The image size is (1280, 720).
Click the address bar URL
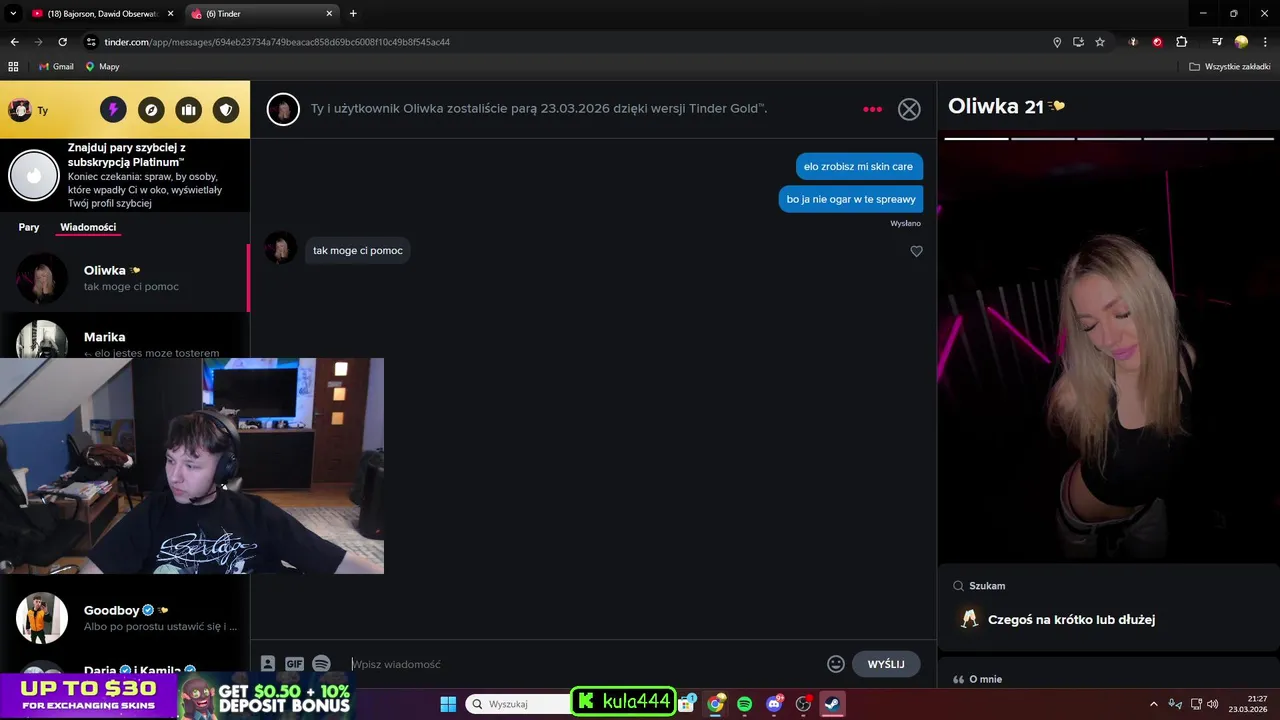[277, 42]
